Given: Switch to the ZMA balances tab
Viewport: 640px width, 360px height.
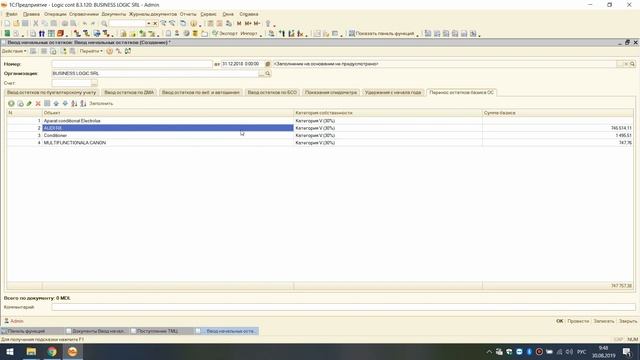Looking at the screenshot, I should (129, 93).
